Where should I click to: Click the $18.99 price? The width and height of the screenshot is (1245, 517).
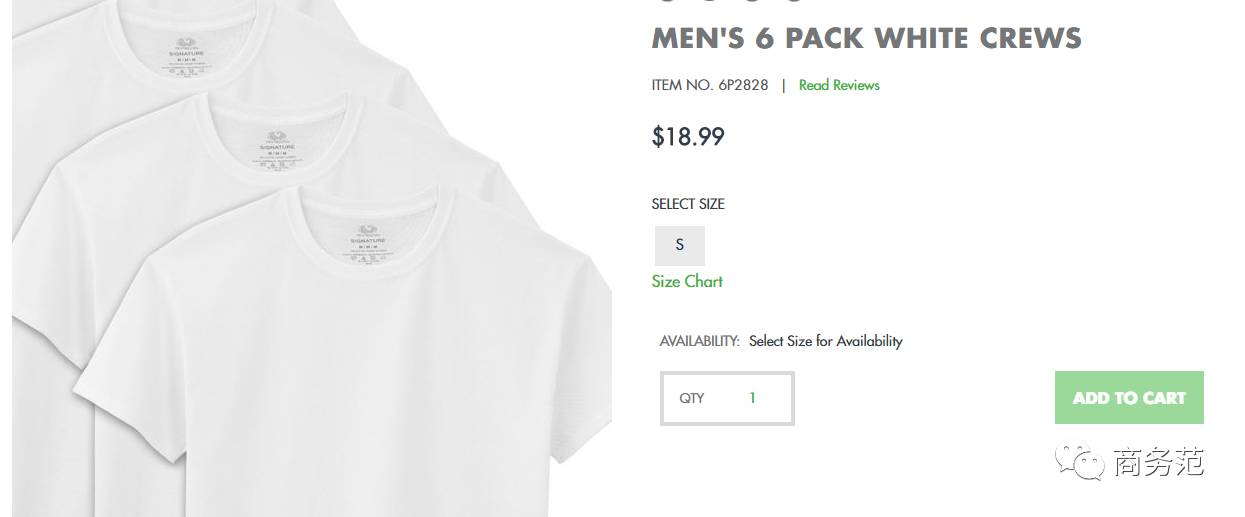click(x=688, y=136)
